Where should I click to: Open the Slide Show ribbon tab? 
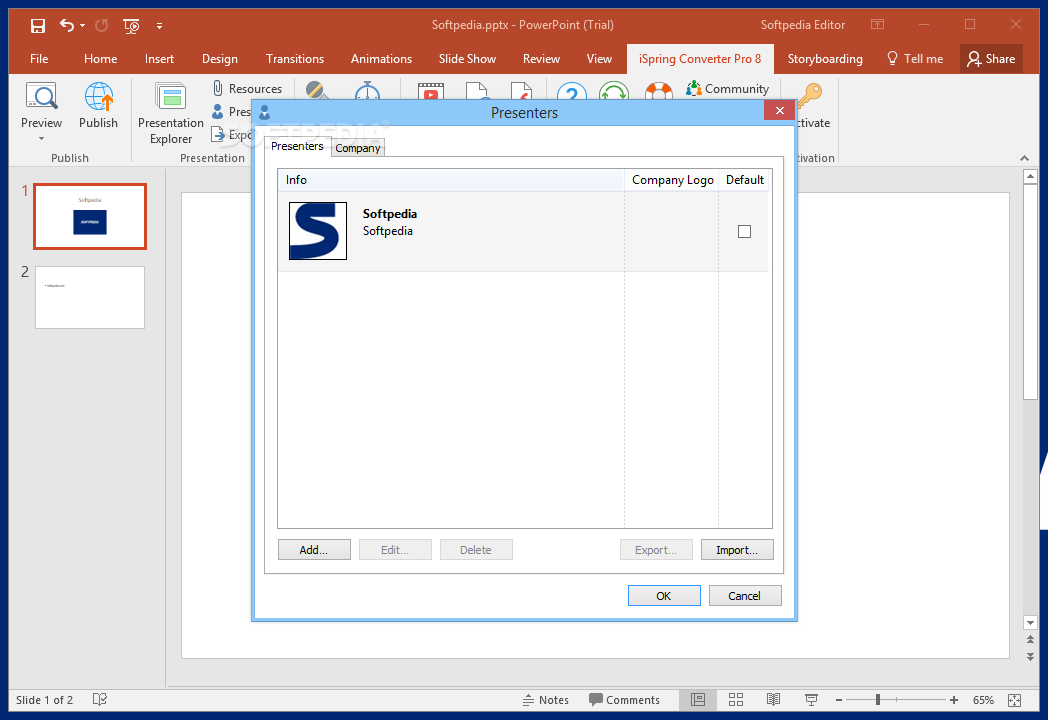[467, 59]
